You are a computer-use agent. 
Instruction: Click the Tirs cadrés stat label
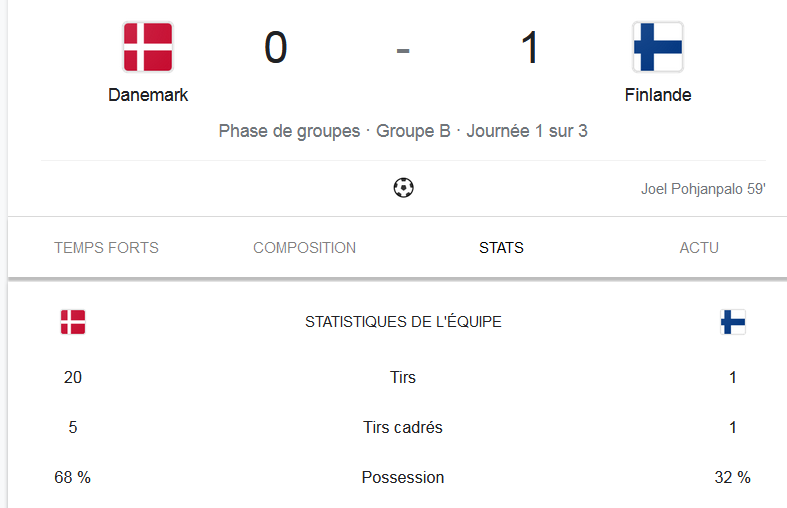coord(403,427)
